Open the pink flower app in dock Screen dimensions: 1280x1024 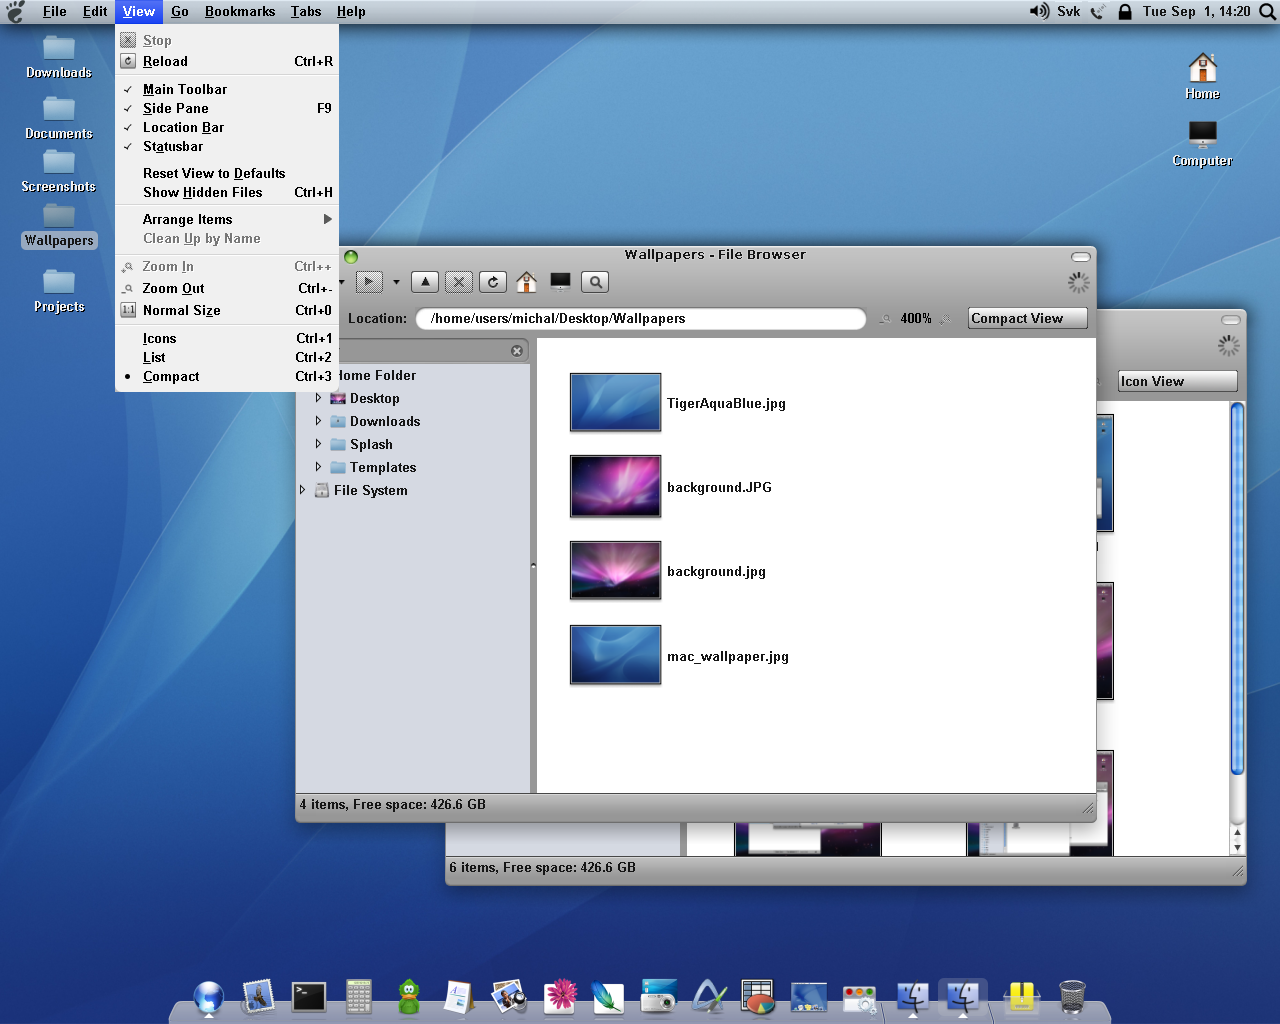click(x=561, y=996)
